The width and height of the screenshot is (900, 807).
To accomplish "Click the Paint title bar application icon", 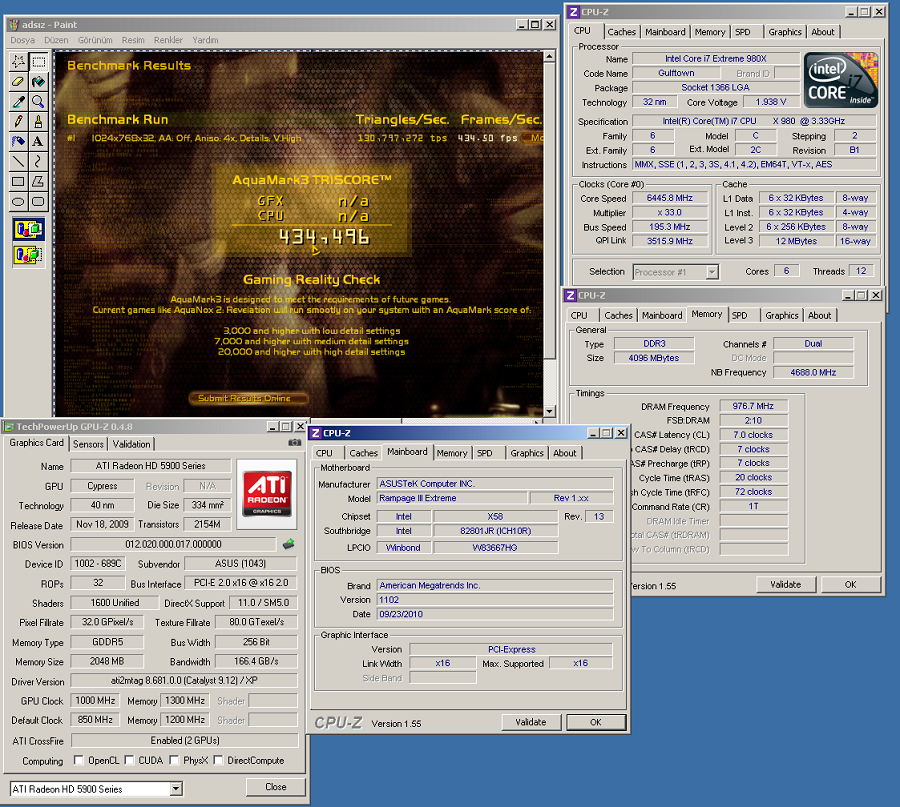I will point(14,25).
